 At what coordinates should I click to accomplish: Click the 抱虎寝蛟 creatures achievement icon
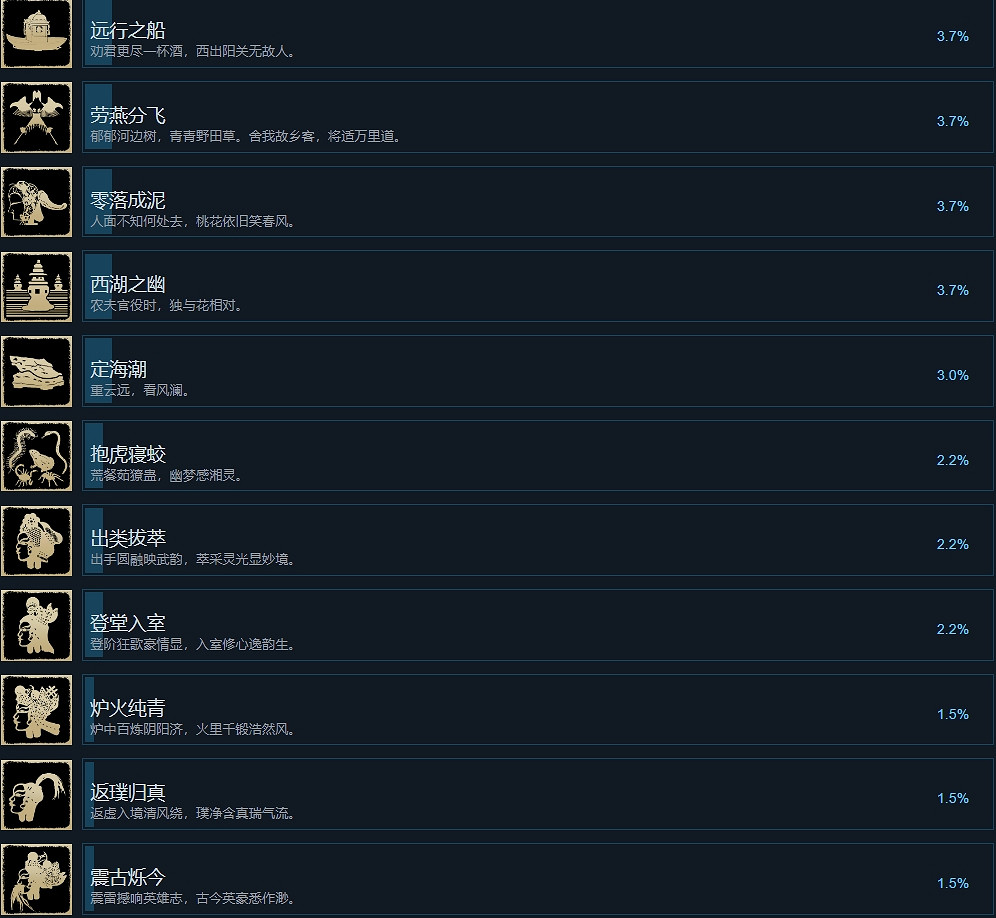[x=36, y=456]
